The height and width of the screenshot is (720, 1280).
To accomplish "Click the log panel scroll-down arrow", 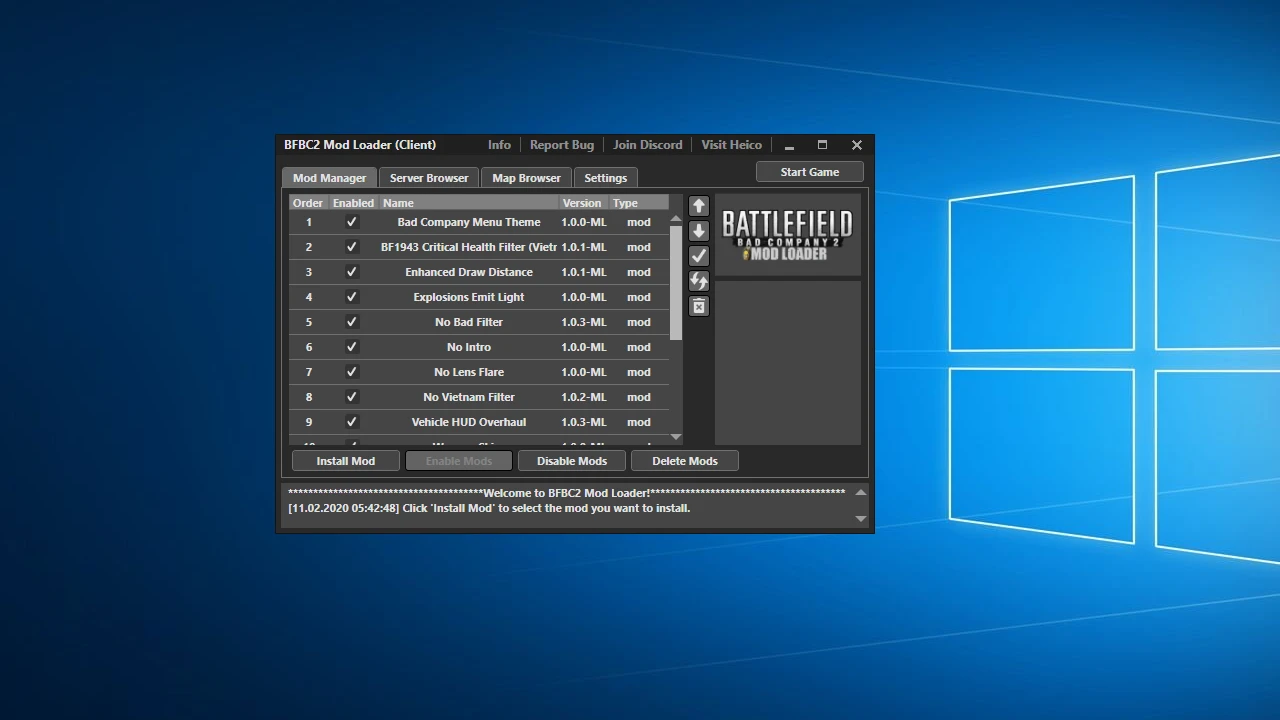I will click(x=861, y=518).
